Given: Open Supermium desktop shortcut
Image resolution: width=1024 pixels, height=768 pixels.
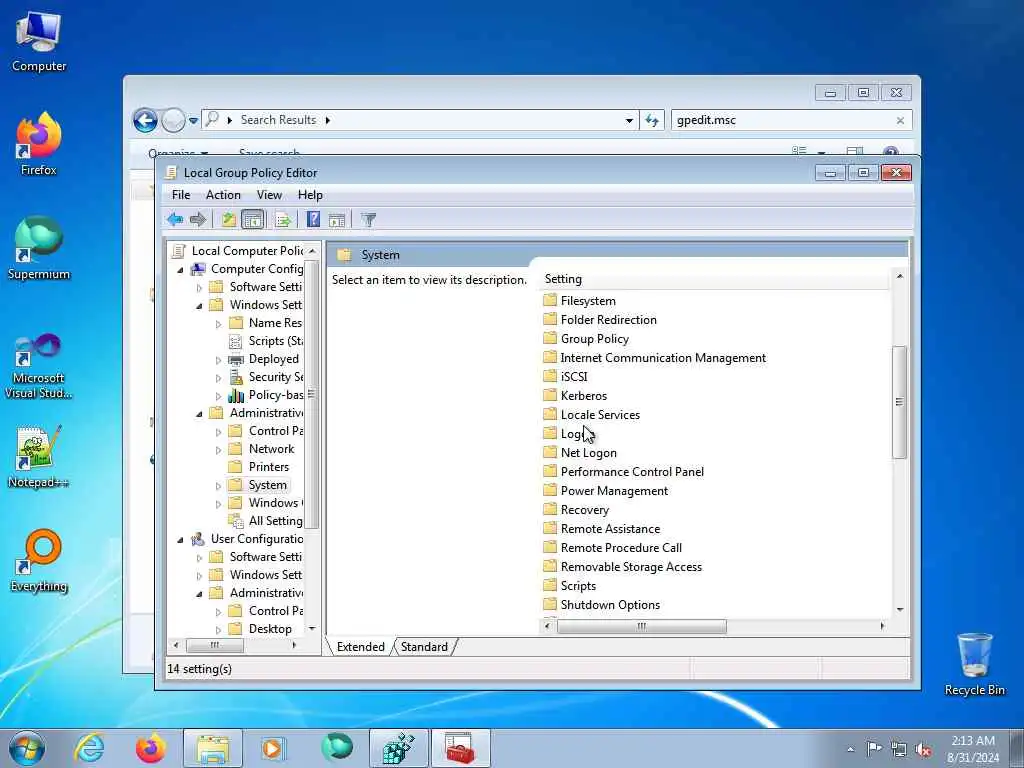Looking at the screenshot, I should coord(39,248).
